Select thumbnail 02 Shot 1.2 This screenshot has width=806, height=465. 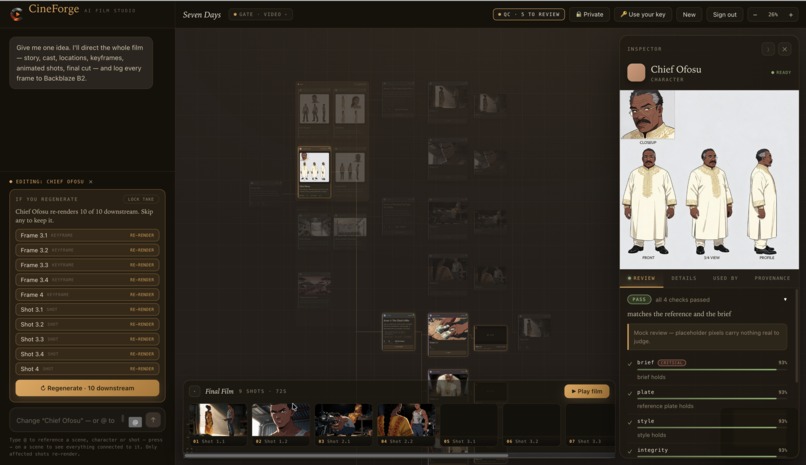pyautogui.click(x=281, y=424)
